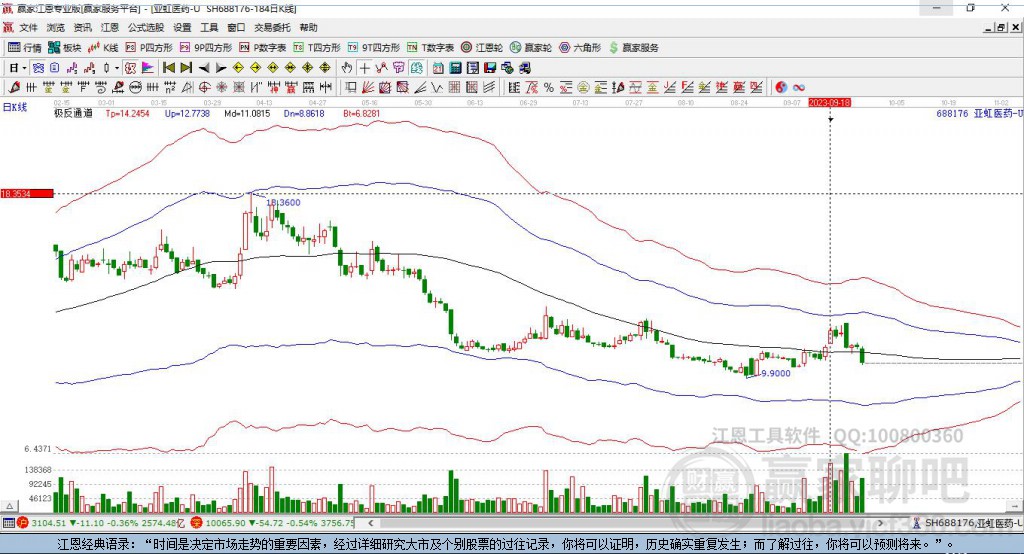Open the 行情 market quotes view
Screen dimensions: 1024x554
point(24,48)
